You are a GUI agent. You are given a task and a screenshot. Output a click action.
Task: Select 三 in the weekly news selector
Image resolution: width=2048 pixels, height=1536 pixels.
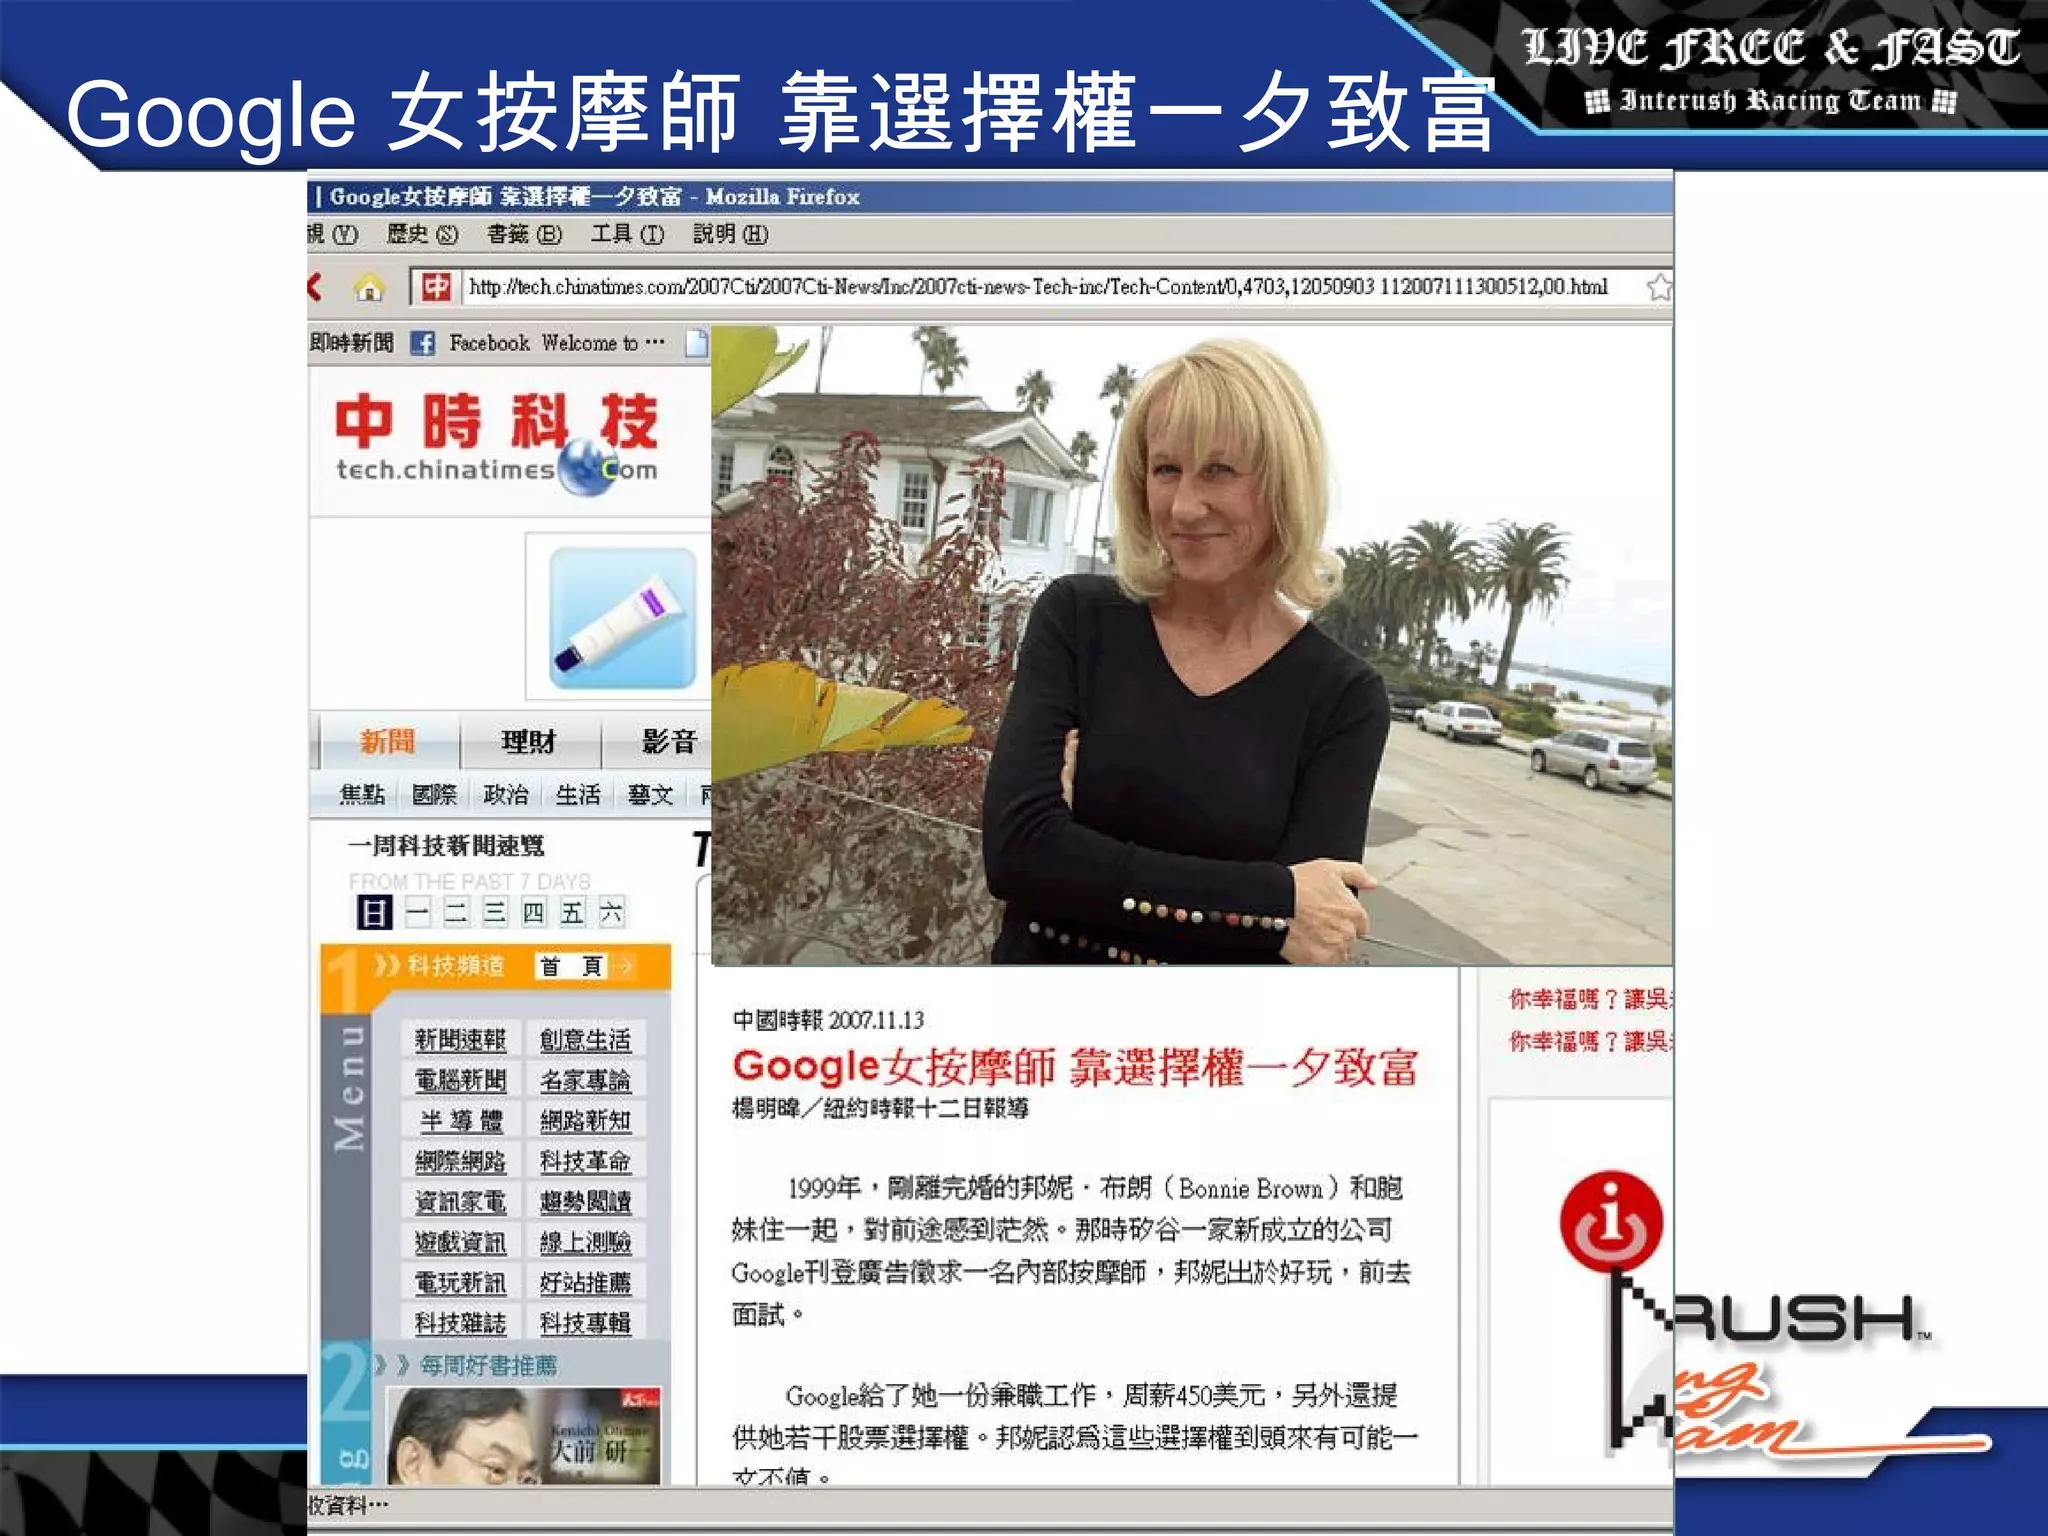click(x=495, y=912)
